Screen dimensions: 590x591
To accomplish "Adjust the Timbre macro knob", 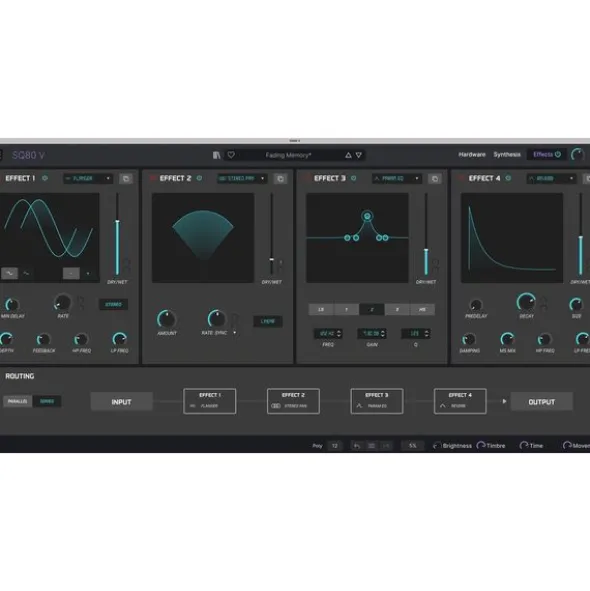I will tap(481, 446).
